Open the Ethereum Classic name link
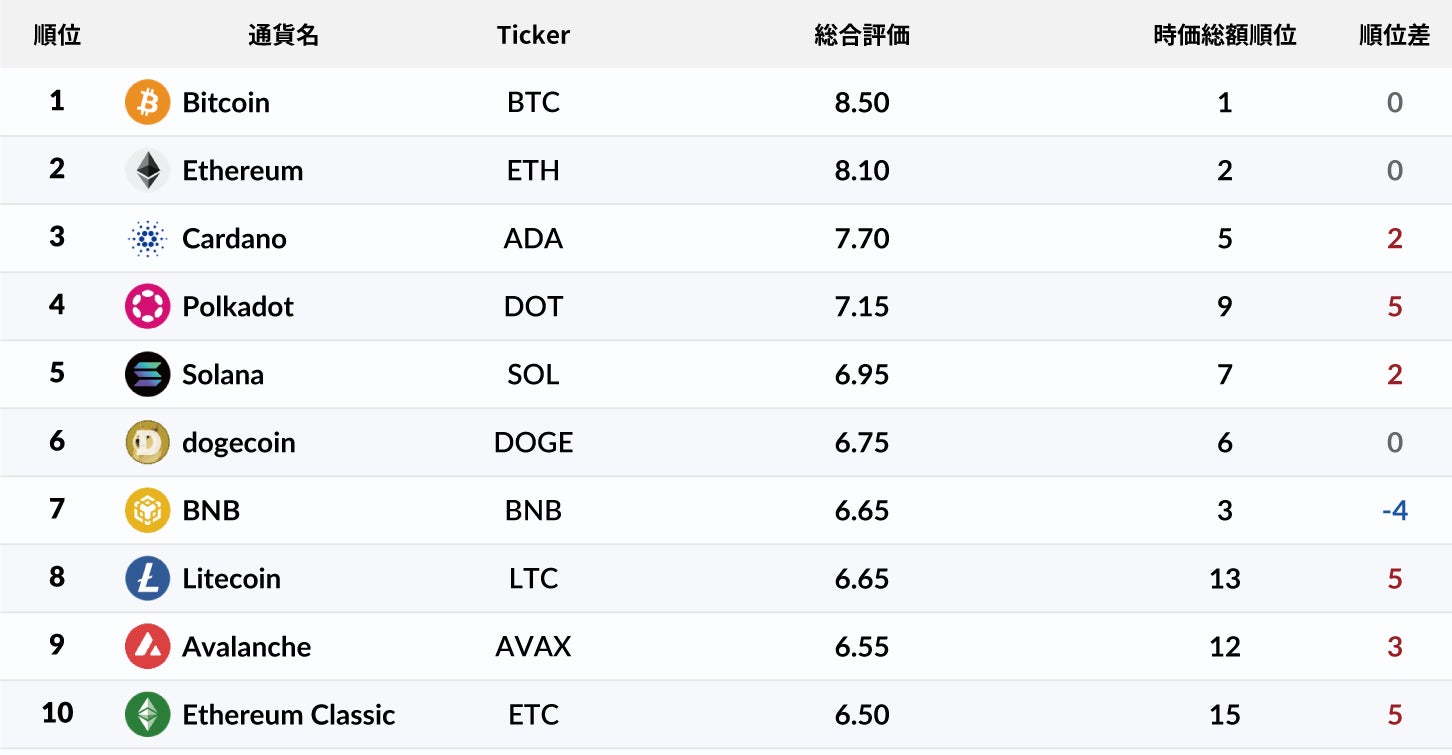This screenshot has width=1452, height=755. [288, 715]
